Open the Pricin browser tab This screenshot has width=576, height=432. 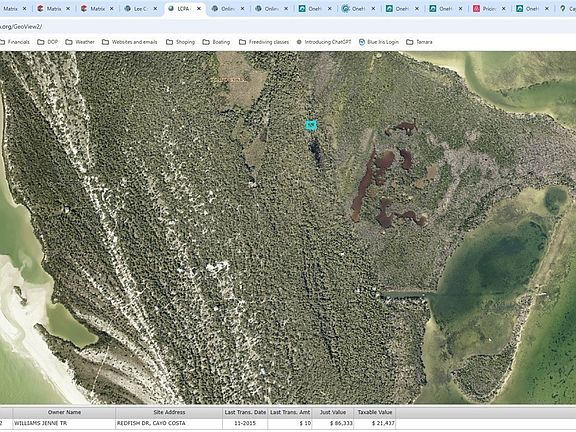[x=488, y=8]
